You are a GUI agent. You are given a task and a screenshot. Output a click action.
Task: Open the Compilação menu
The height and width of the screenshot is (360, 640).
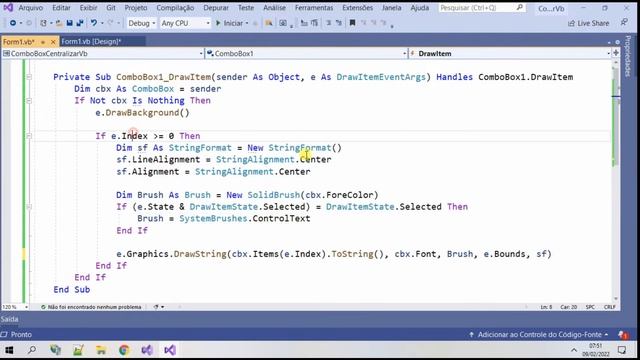(175, 8)
